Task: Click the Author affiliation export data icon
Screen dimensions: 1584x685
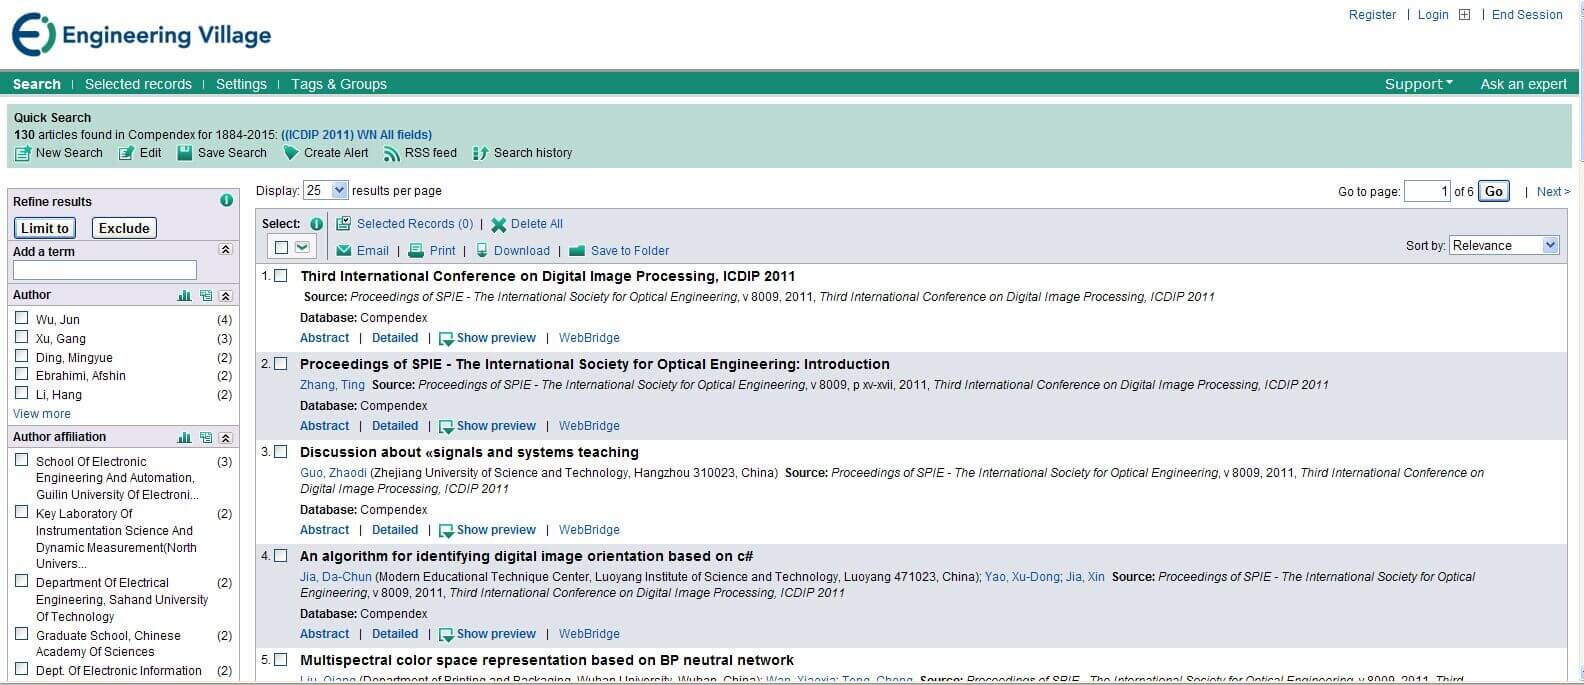Action: click(205, 438)
